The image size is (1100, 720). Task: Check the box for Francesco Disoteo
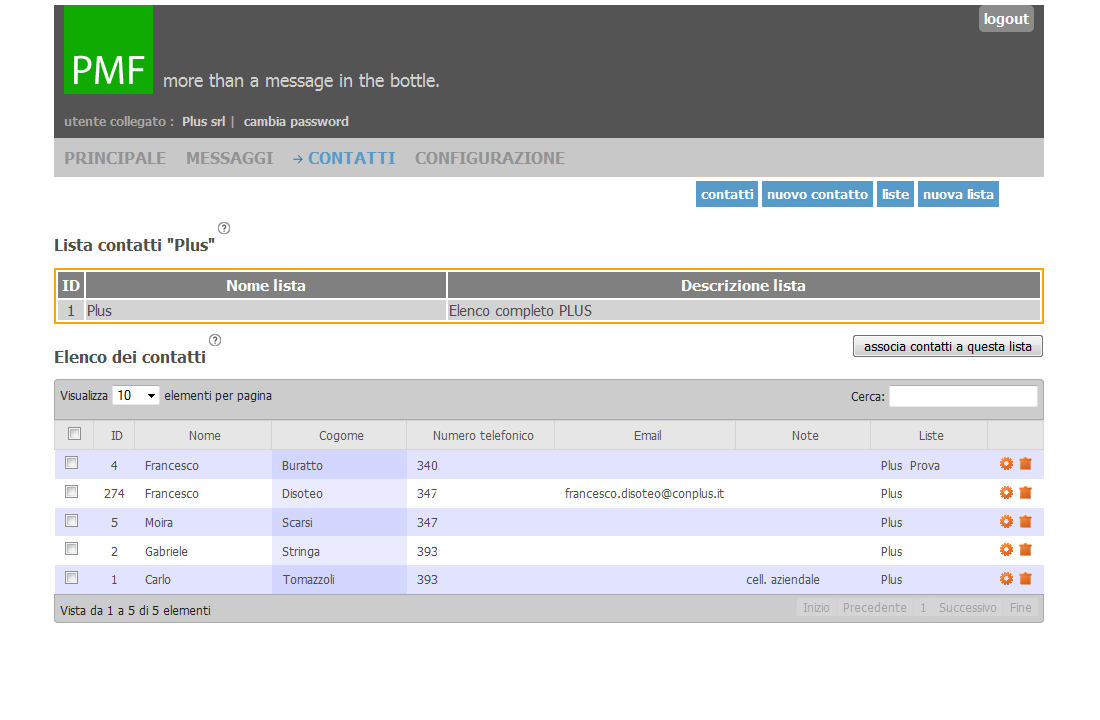(x=72, y=491)
